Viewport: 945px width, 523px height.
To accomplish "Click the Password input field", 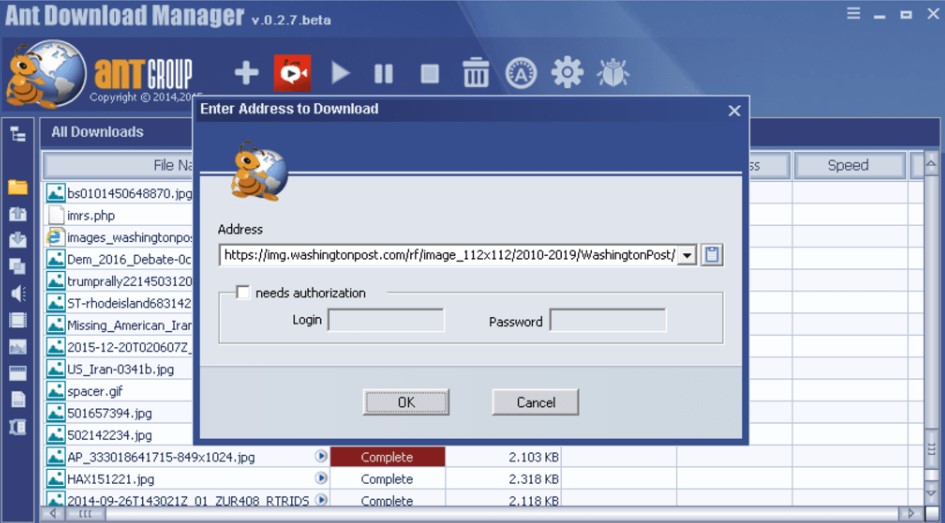I will (608, 321).
